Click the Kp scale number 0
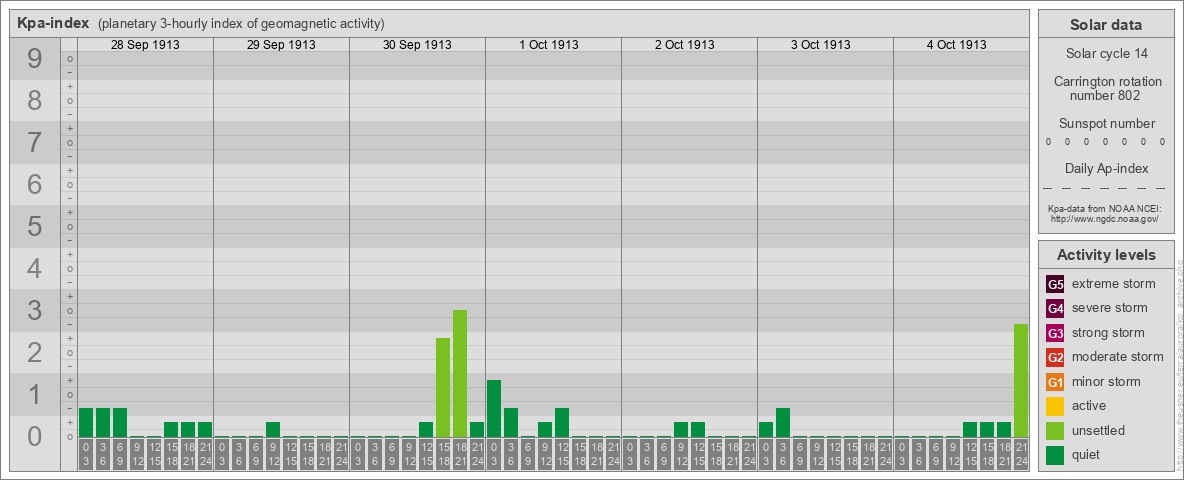1184x480 pixels. (35, 436)
